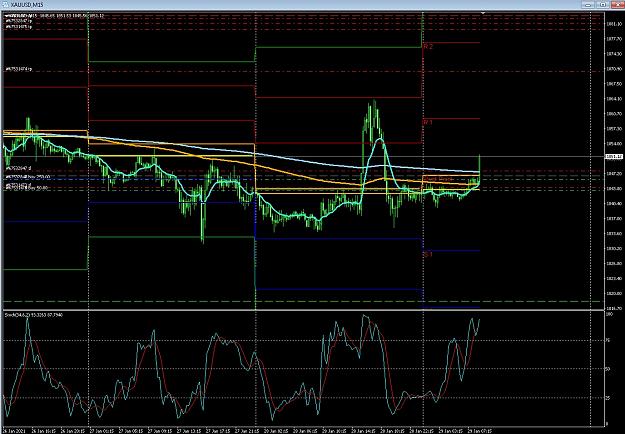Click the XAUUSD,M15 chart window icon

[x=5, y=5]
